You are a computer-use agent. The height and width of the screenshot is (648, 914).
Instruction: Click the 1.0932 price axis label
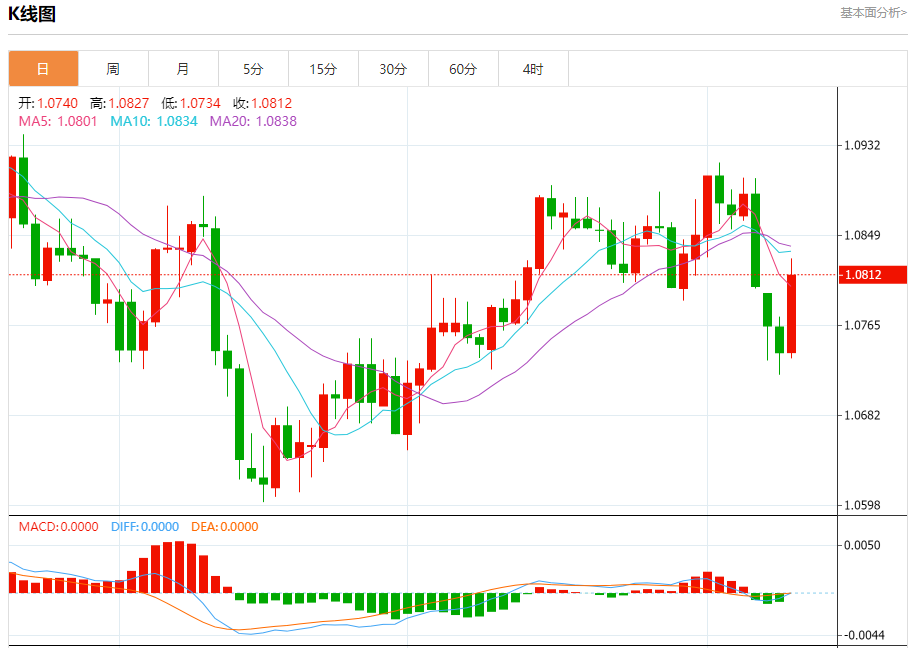(x=862, y=145)
